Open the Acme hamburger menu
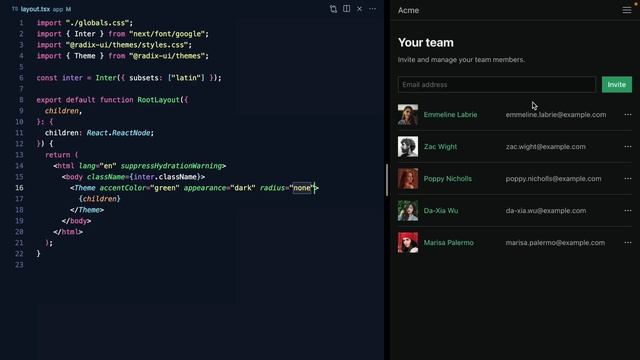 coord(627,10)
